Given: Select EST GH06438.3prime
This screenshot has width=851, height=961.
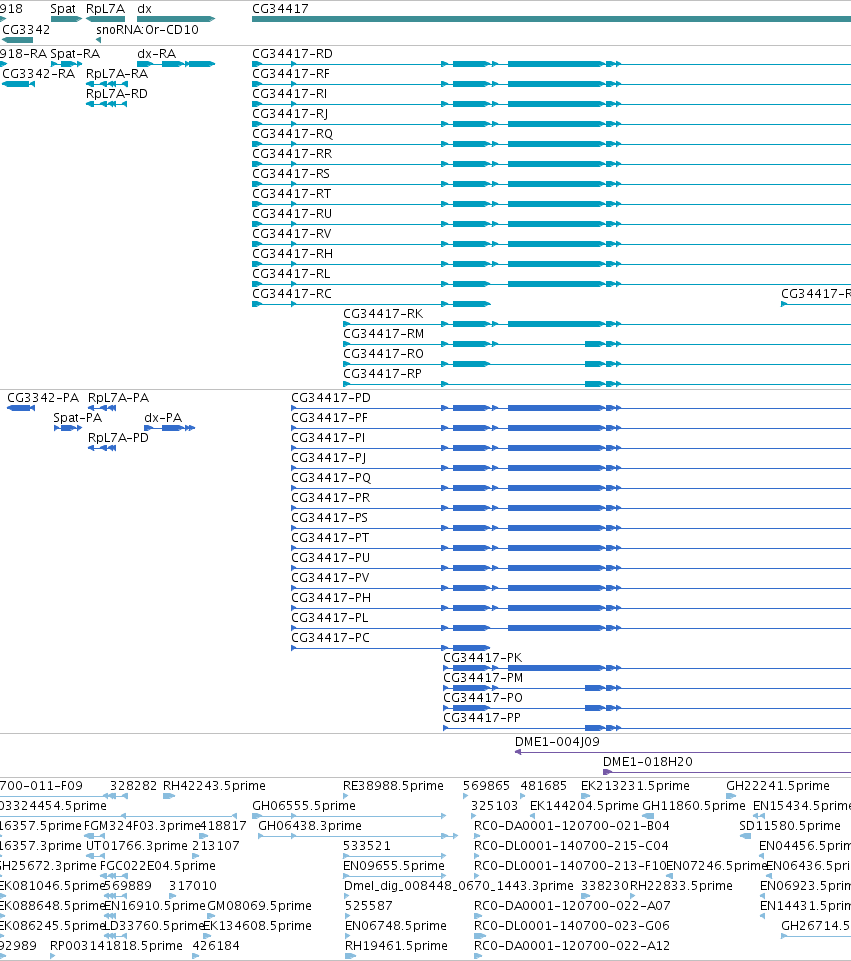Looking at the screenshot, I should 310,826.
